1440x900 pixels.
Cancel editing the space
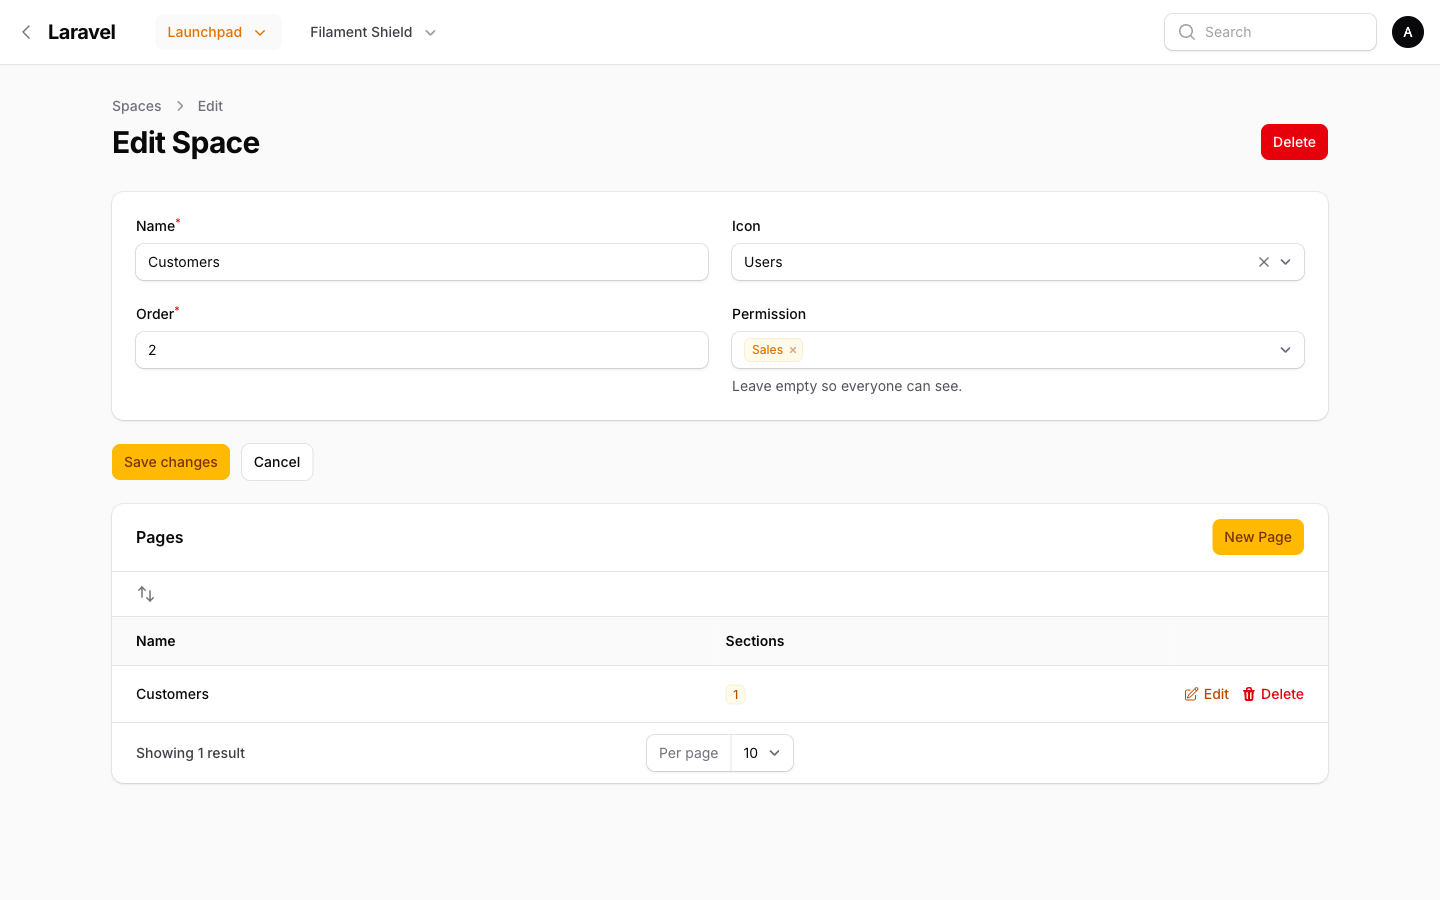point(277,462)
